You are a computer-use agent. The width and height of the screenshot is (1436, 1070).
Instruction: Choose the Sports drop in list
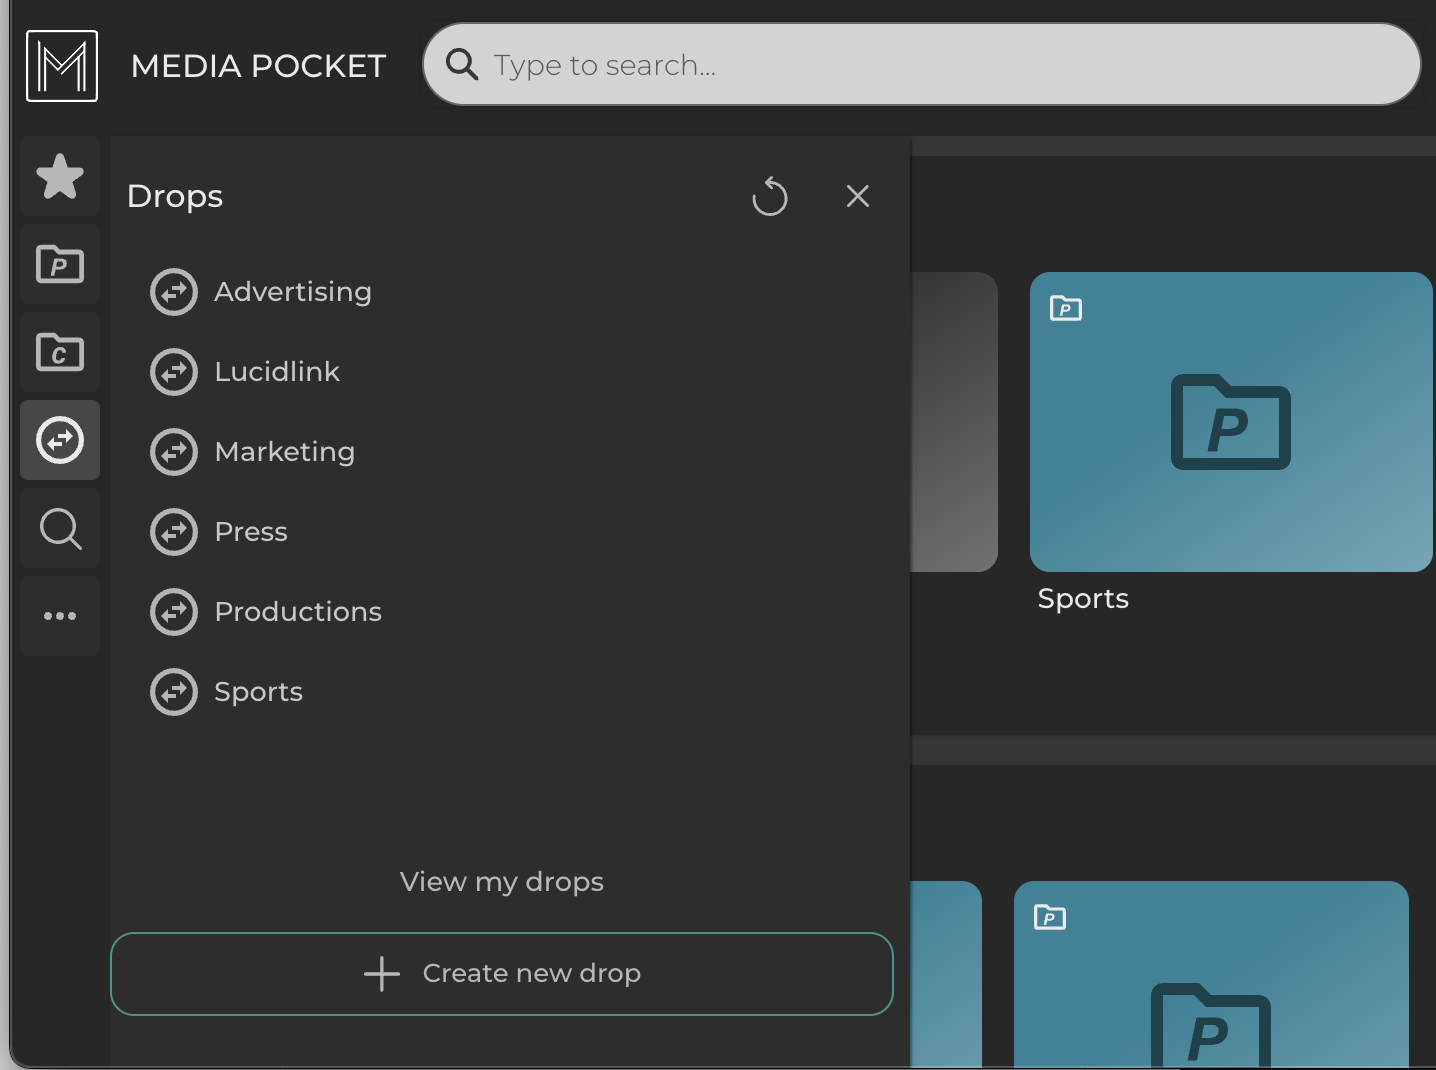[x=258, y=692]
